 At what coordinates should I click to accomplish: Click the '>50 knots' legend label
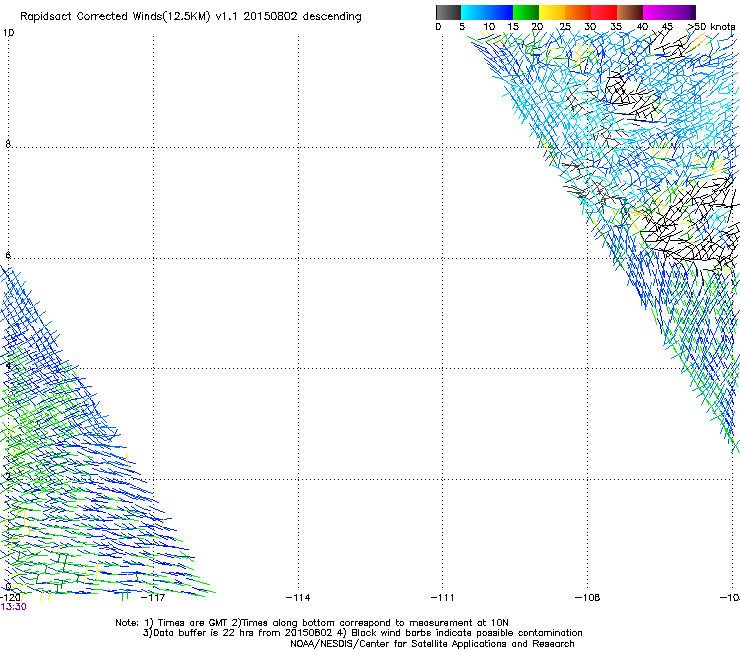711,27
